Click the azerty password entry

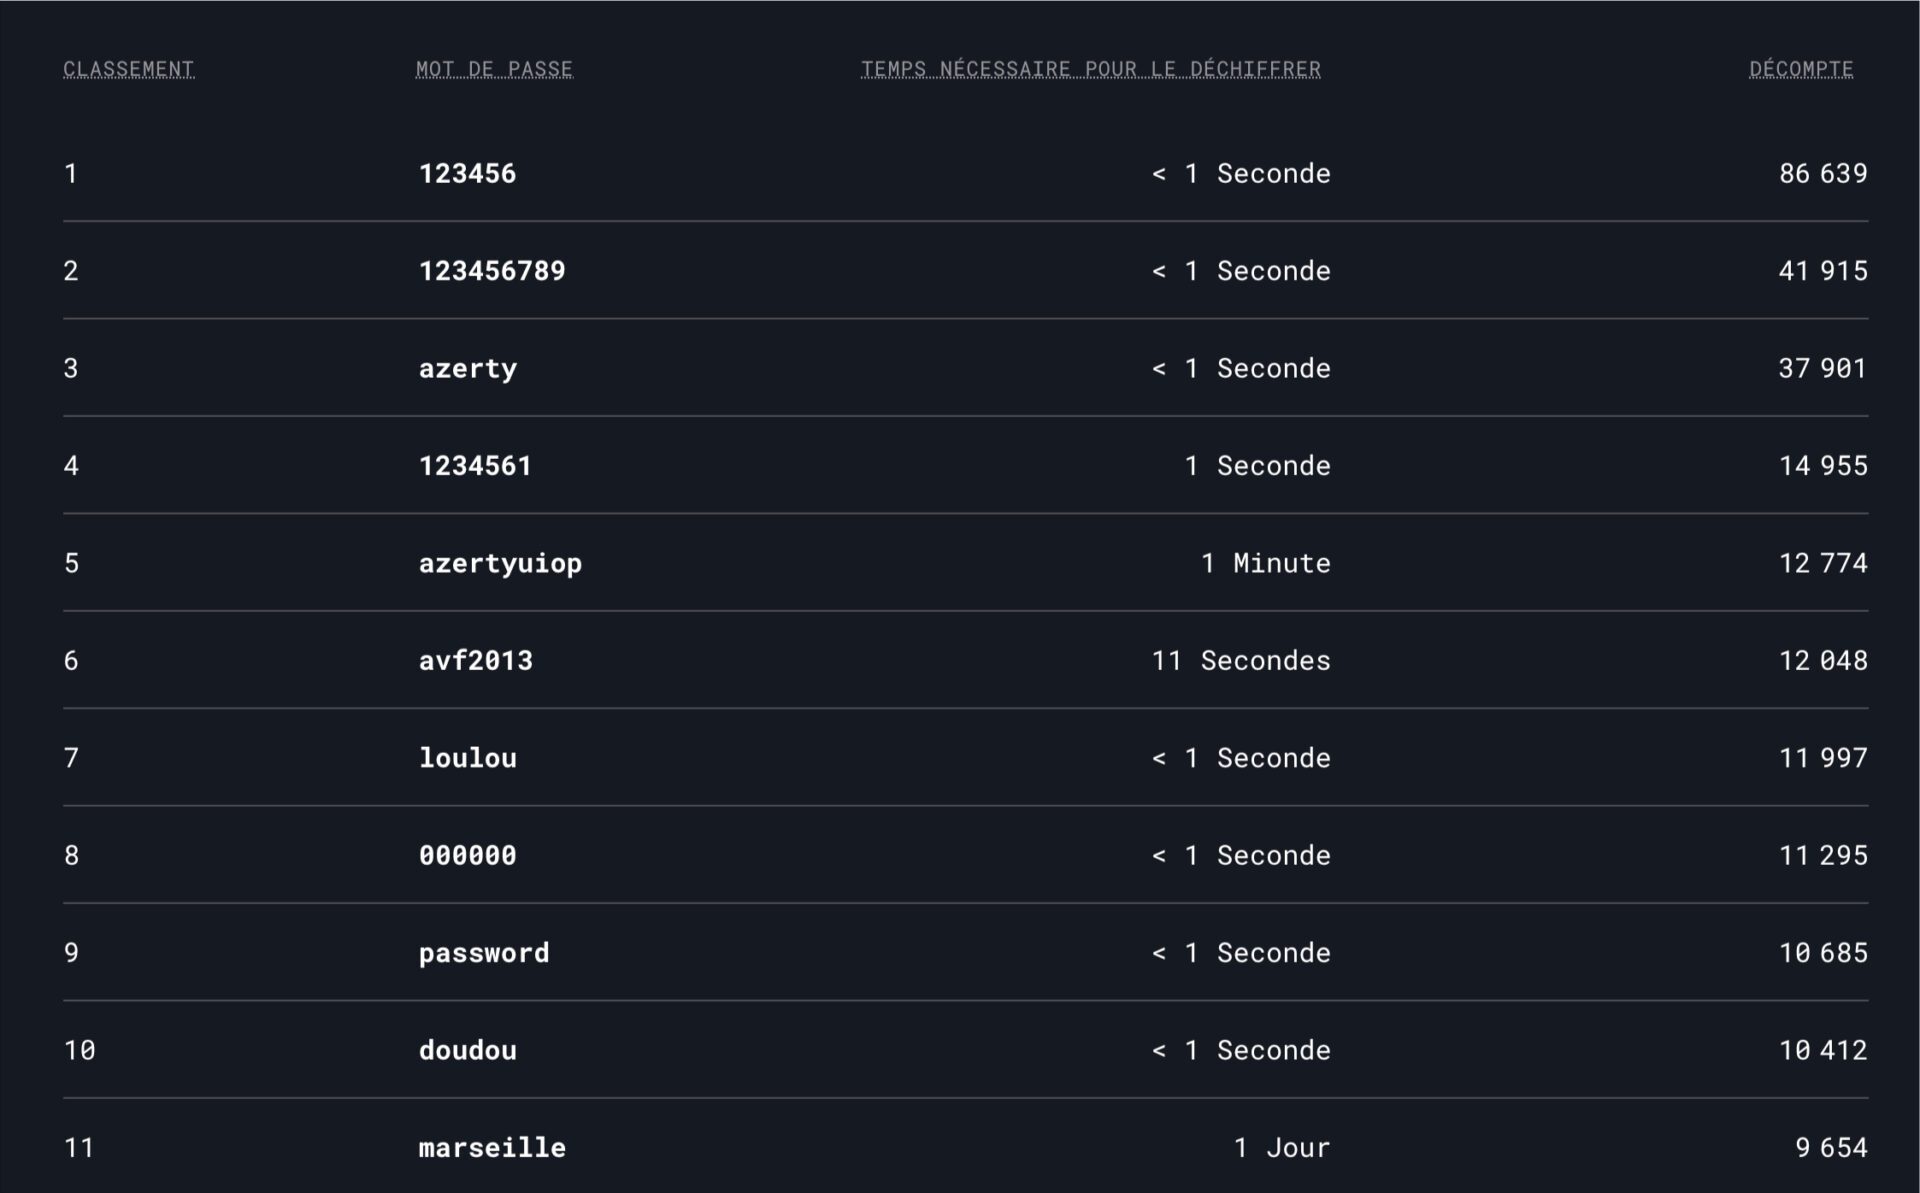(468, 369)
